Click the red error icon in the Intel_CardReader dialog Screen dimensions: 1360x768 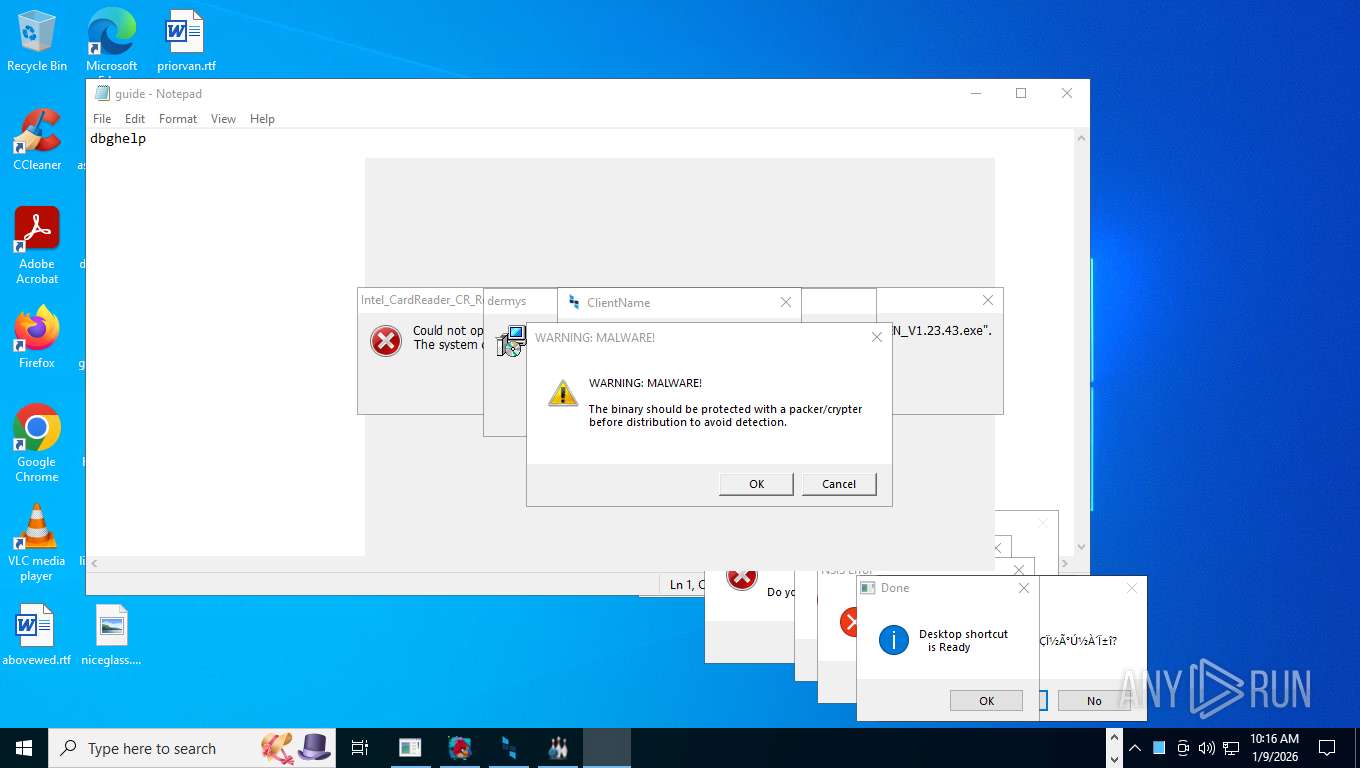(x=386, y=341)
